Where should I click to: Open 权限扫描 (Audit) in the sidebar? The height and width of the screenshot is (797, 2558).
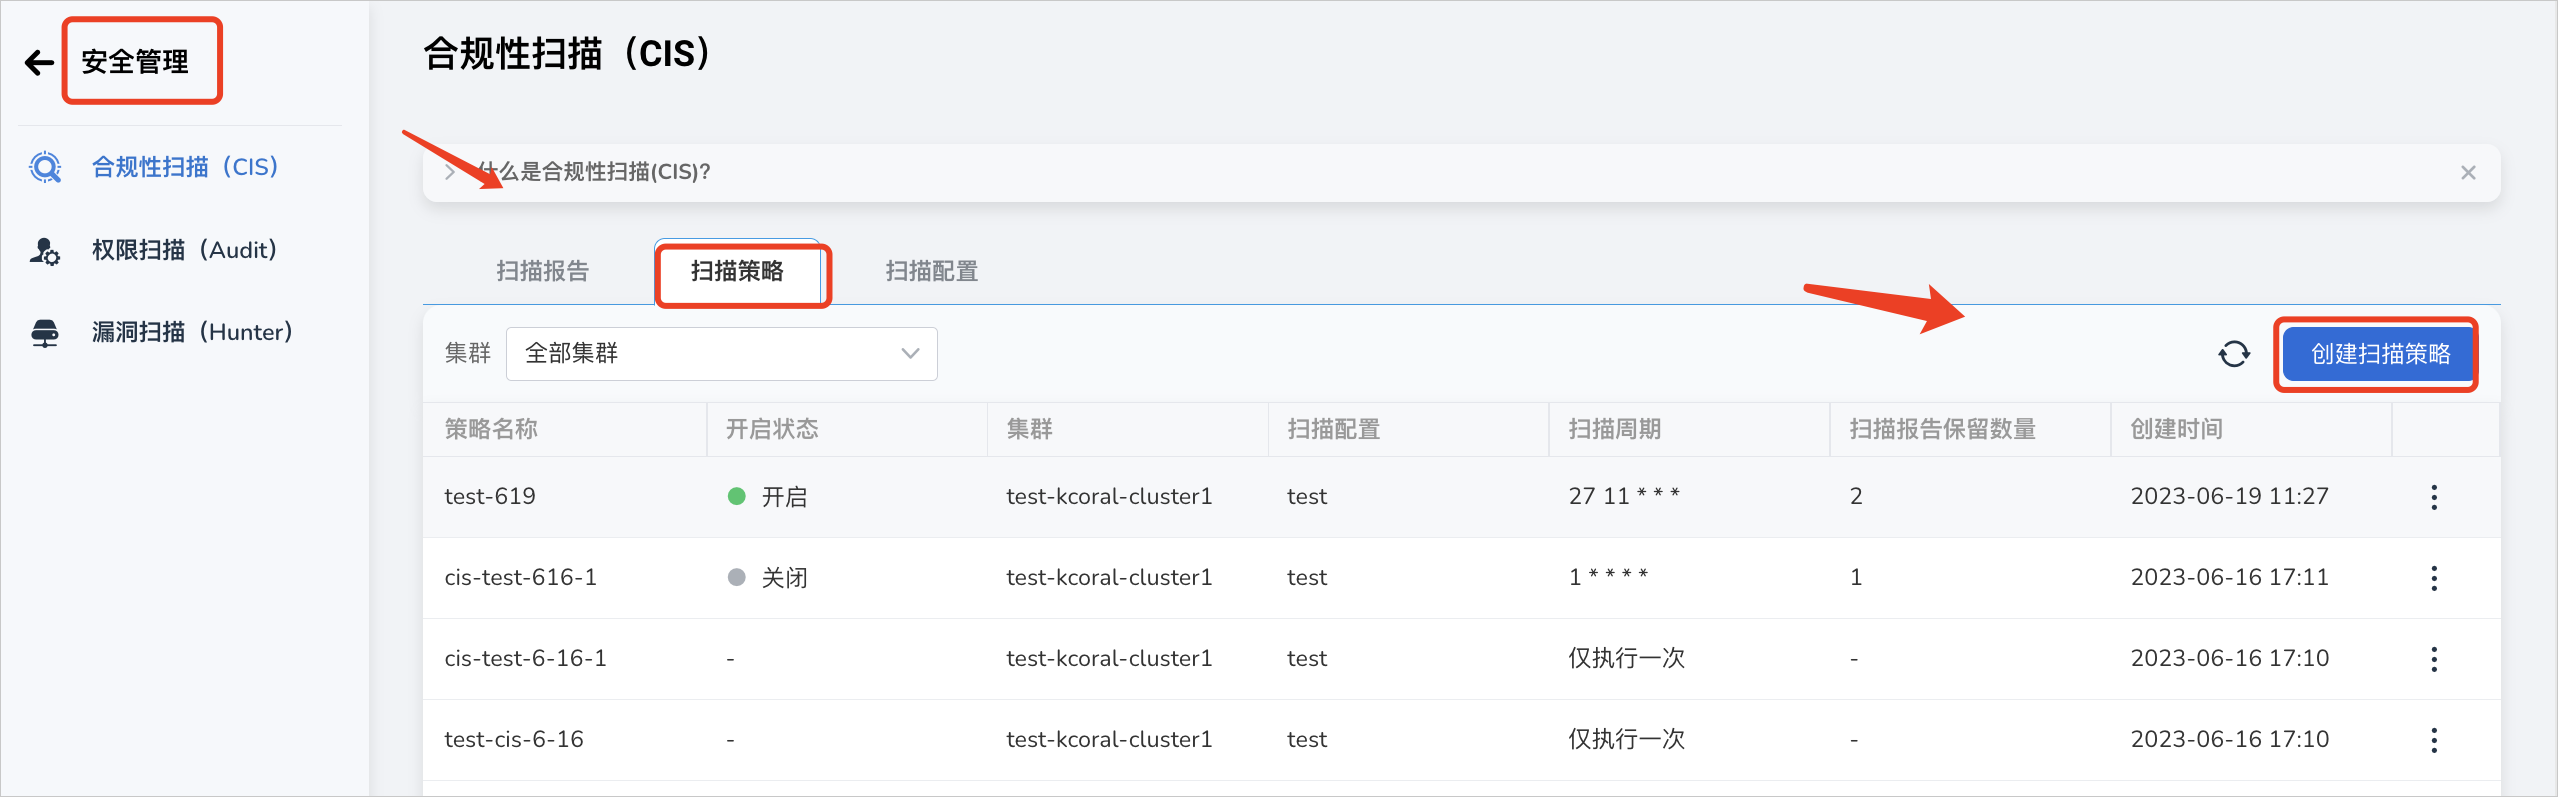tap(184, 250)
